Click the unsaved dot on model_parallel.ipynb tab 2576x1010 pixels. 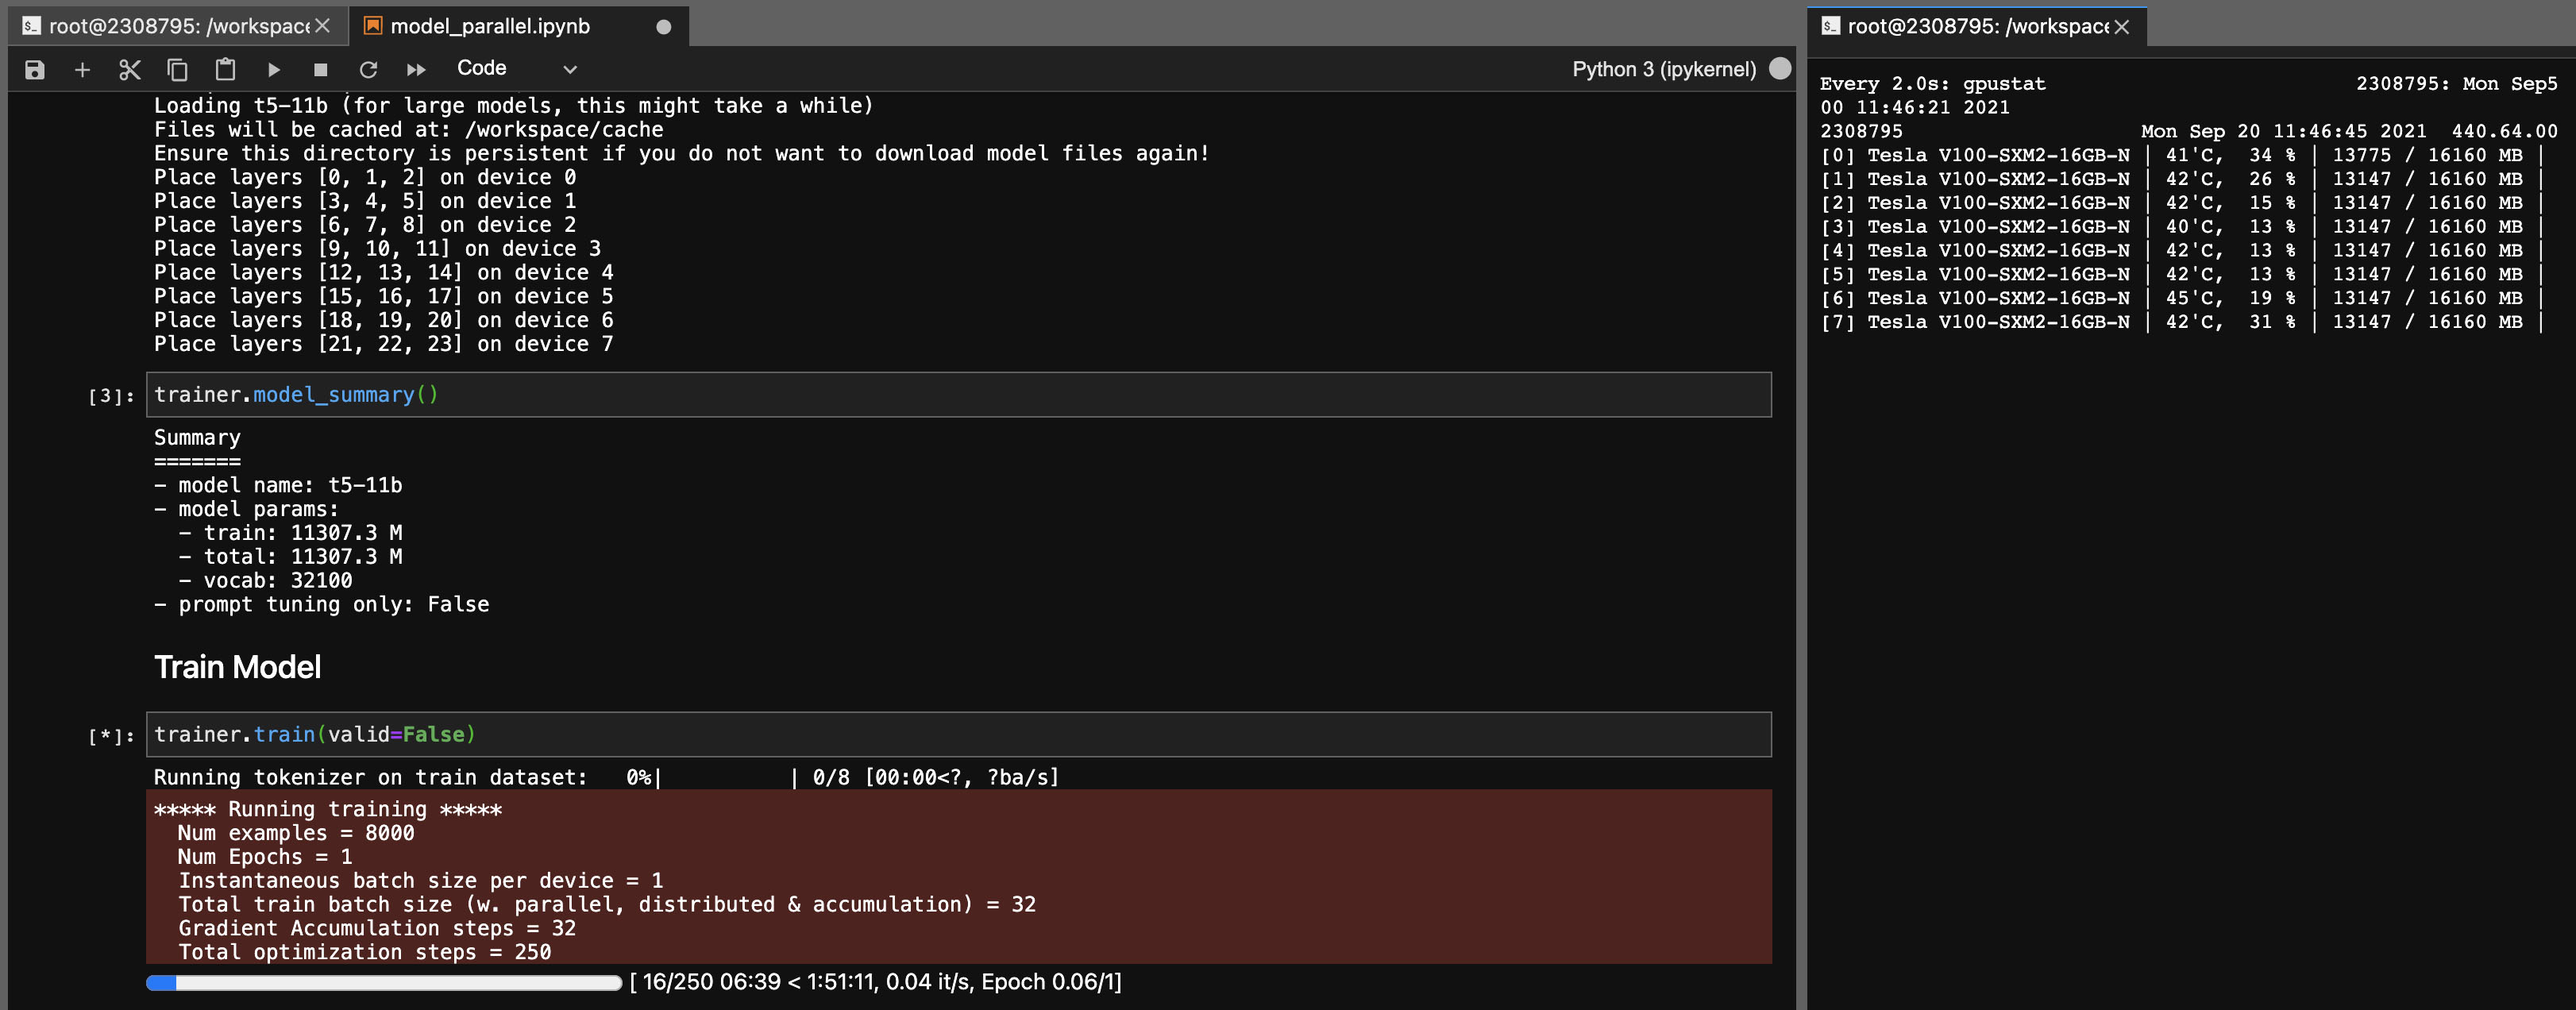[663, 27]
